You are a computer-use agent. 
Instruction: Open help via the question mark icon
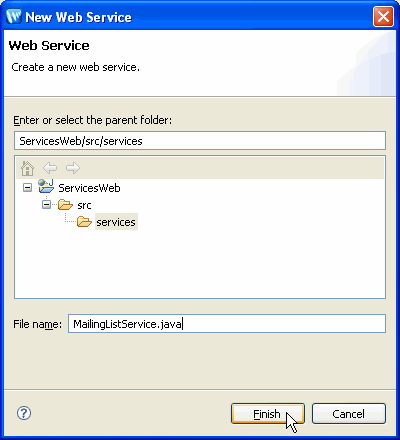[24, 413]
